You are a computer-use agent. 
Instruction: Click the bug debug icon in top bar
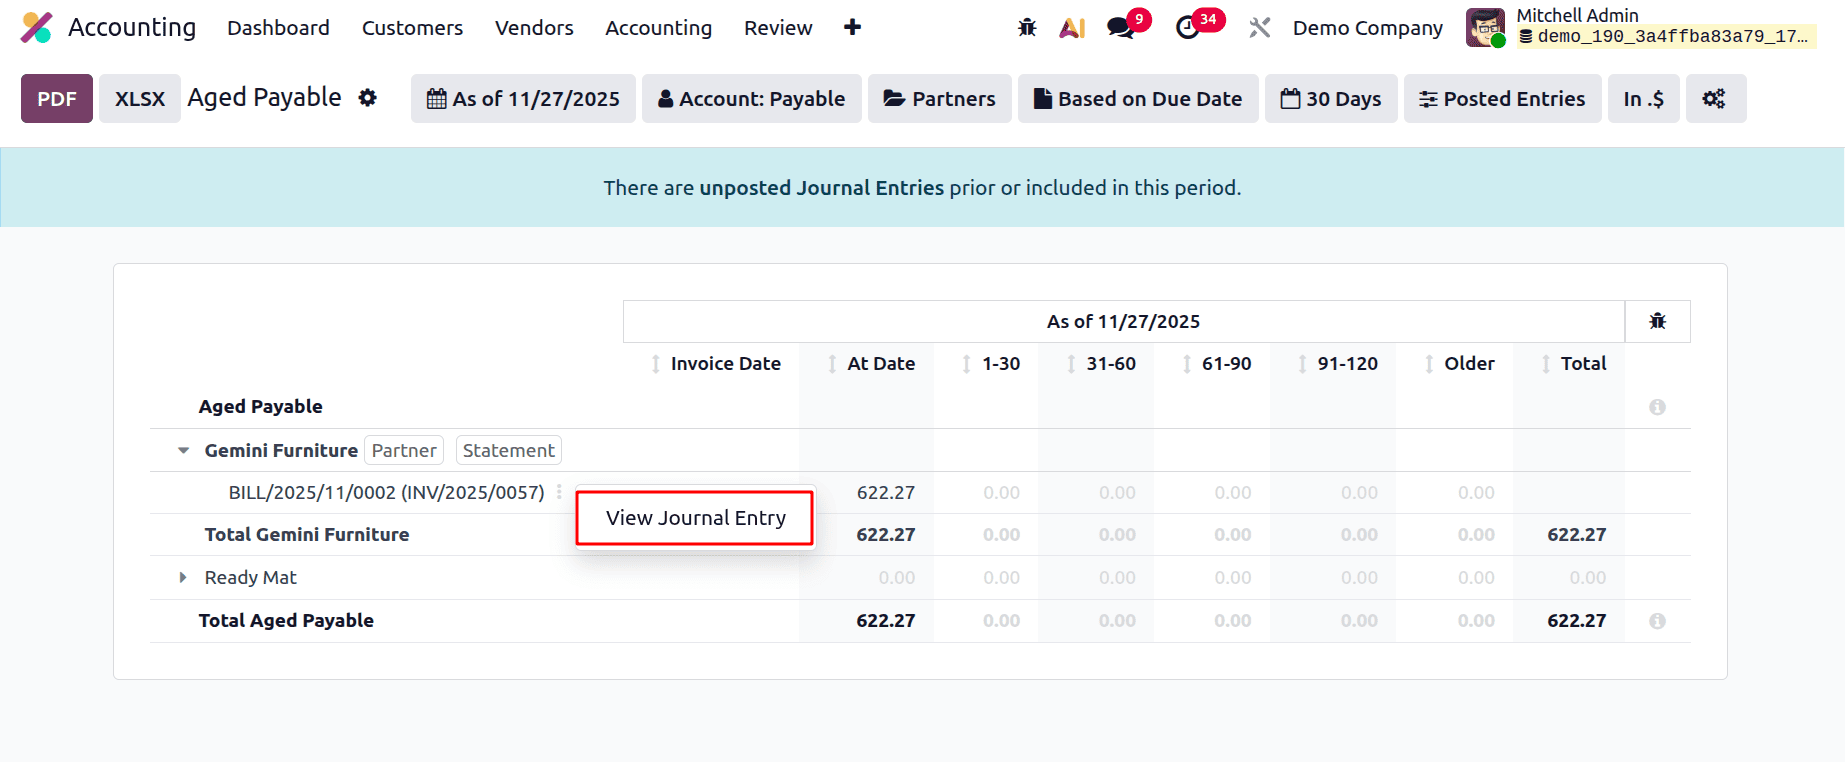1027,28
